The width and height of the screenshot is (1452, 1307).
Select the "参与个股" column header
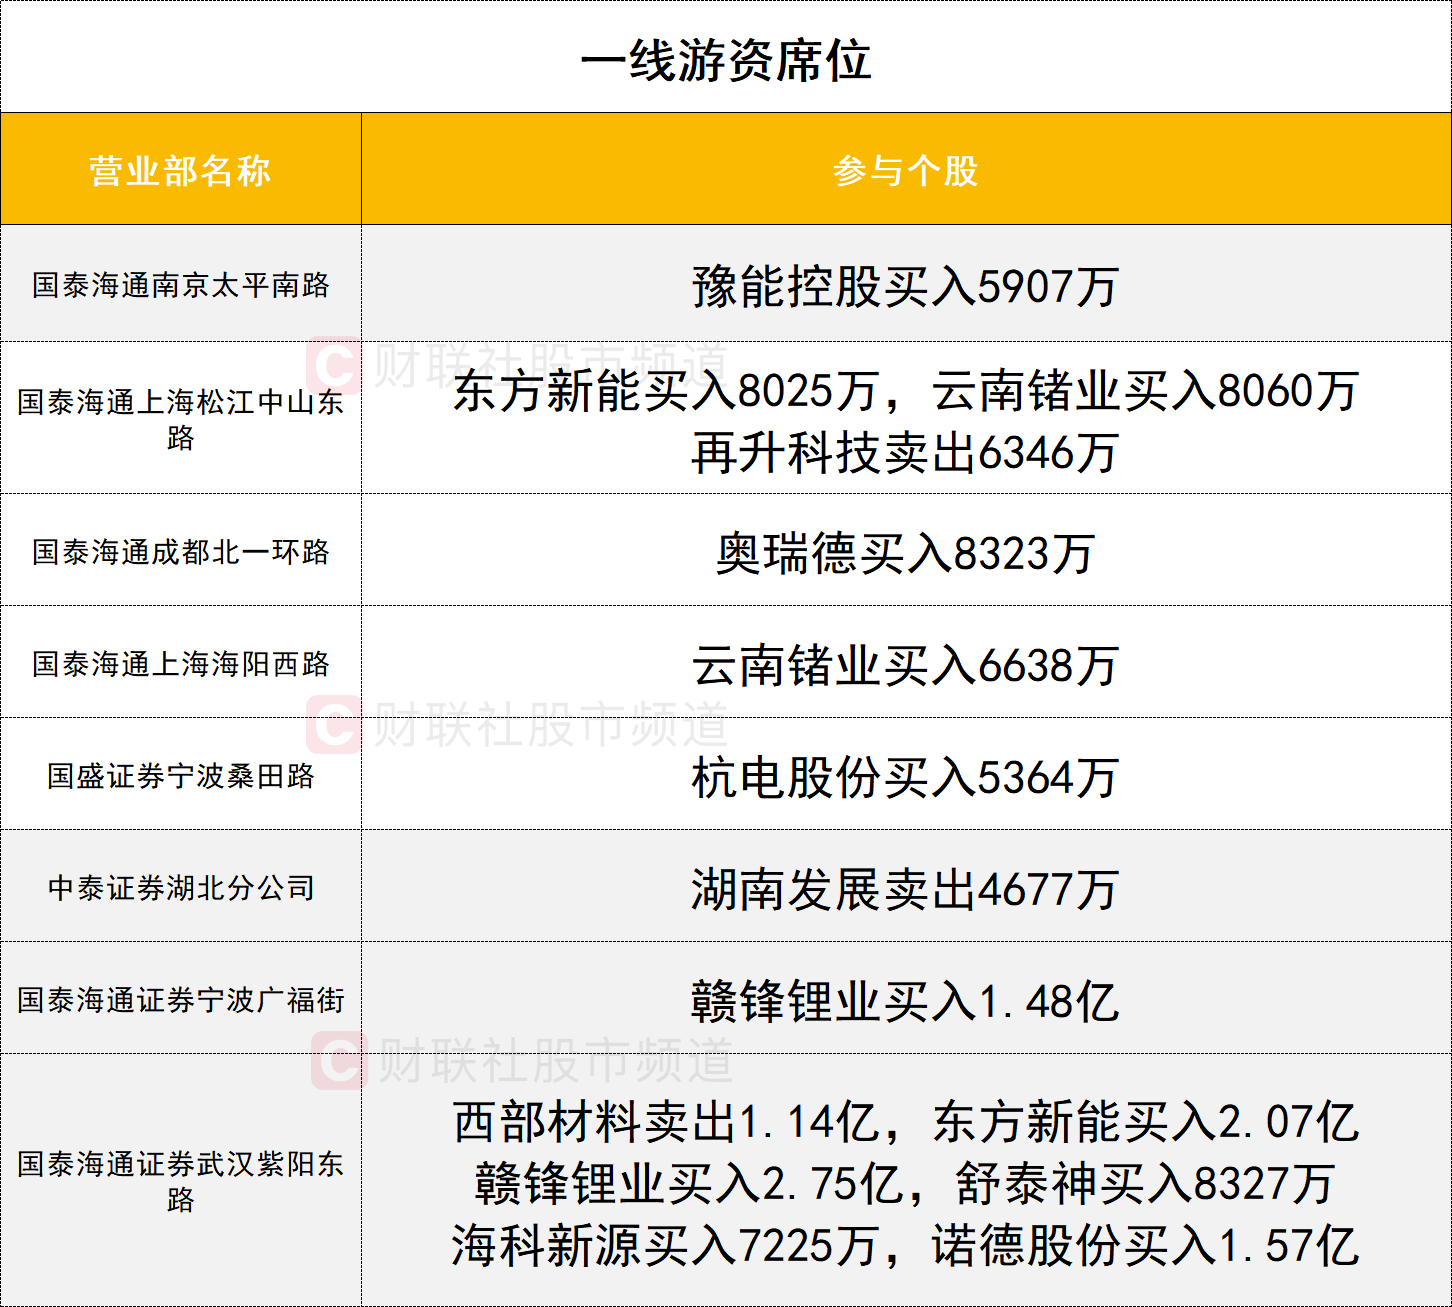[906, 169]
